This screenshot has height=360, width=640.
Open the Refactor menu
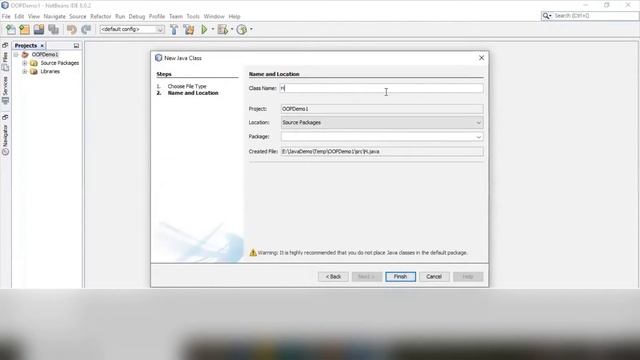[x=100, y=17]
